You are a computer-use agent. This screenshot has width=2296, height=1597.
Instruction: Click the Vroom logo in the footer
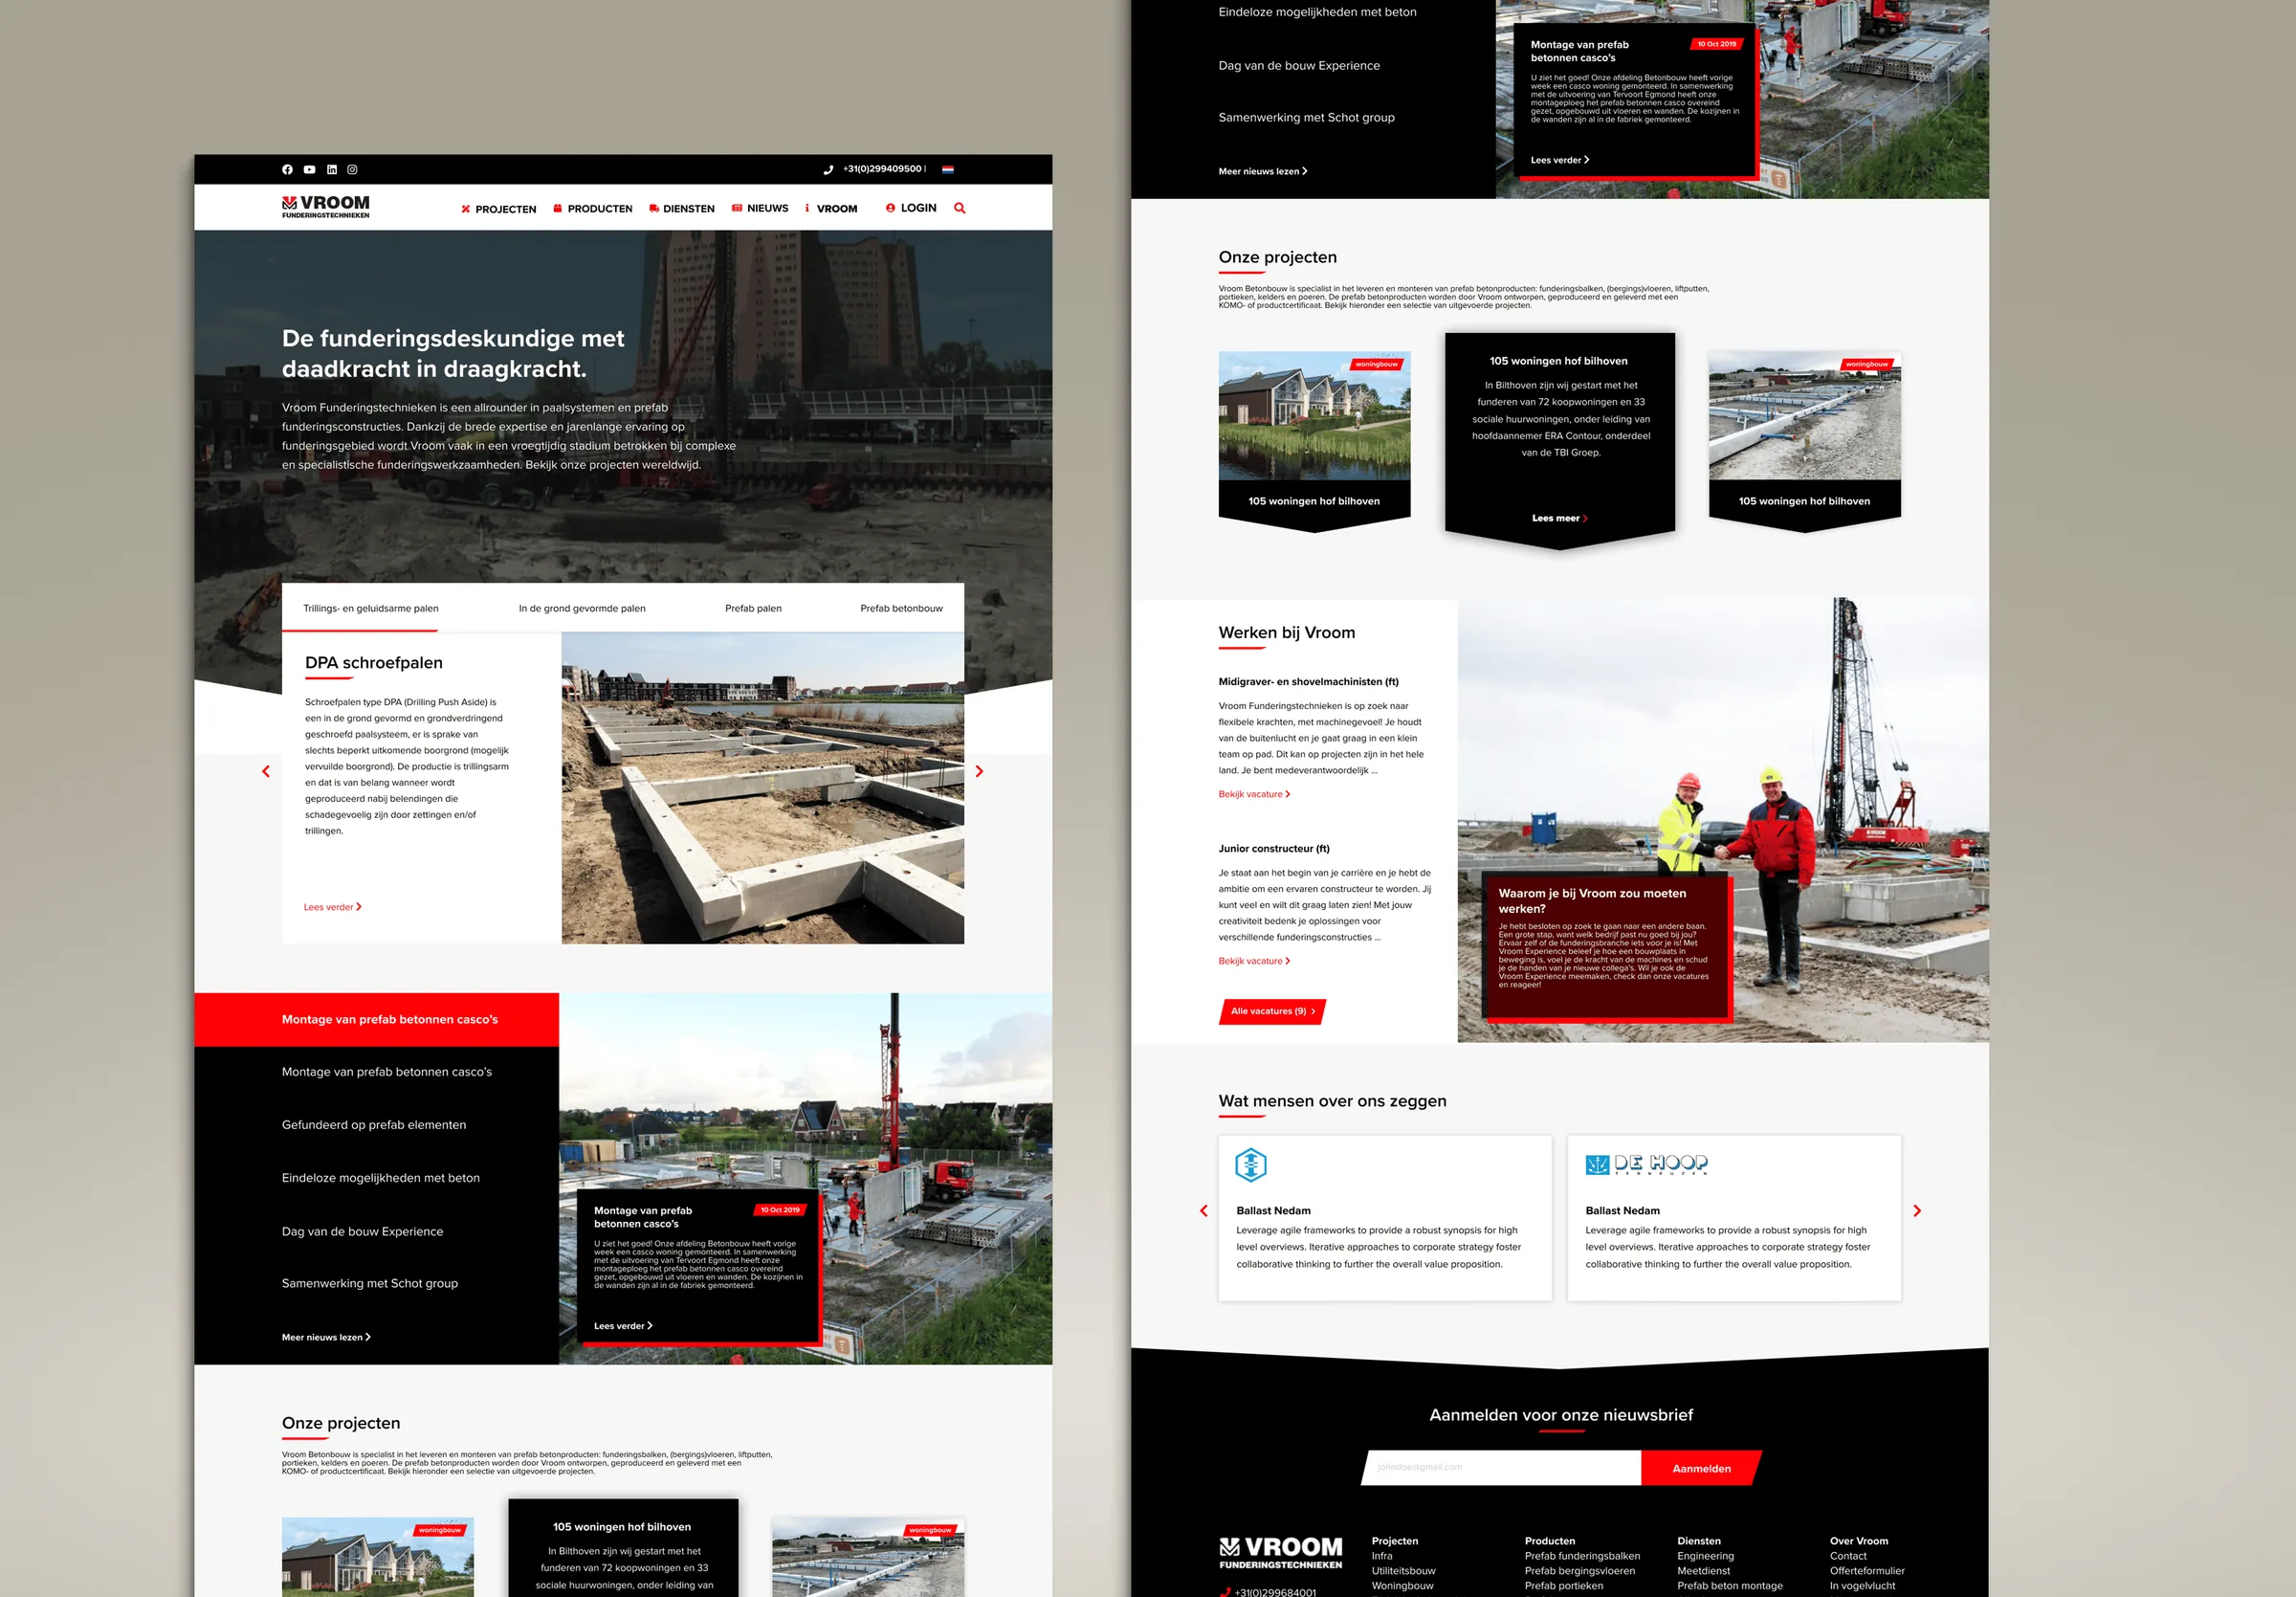(1281, 1553)
